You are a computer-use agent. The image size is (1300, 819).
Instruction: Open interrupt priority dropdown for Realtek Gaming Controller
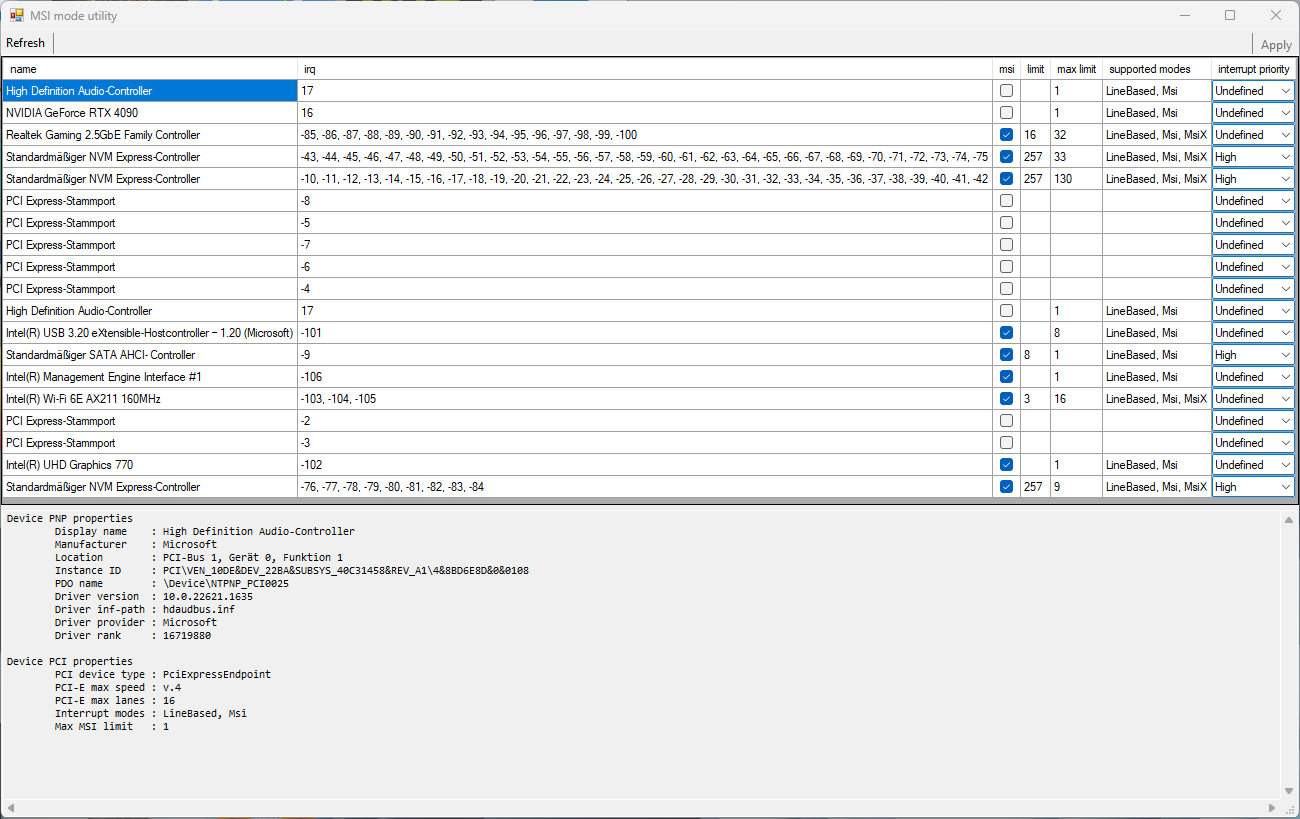coord(1253,135)
